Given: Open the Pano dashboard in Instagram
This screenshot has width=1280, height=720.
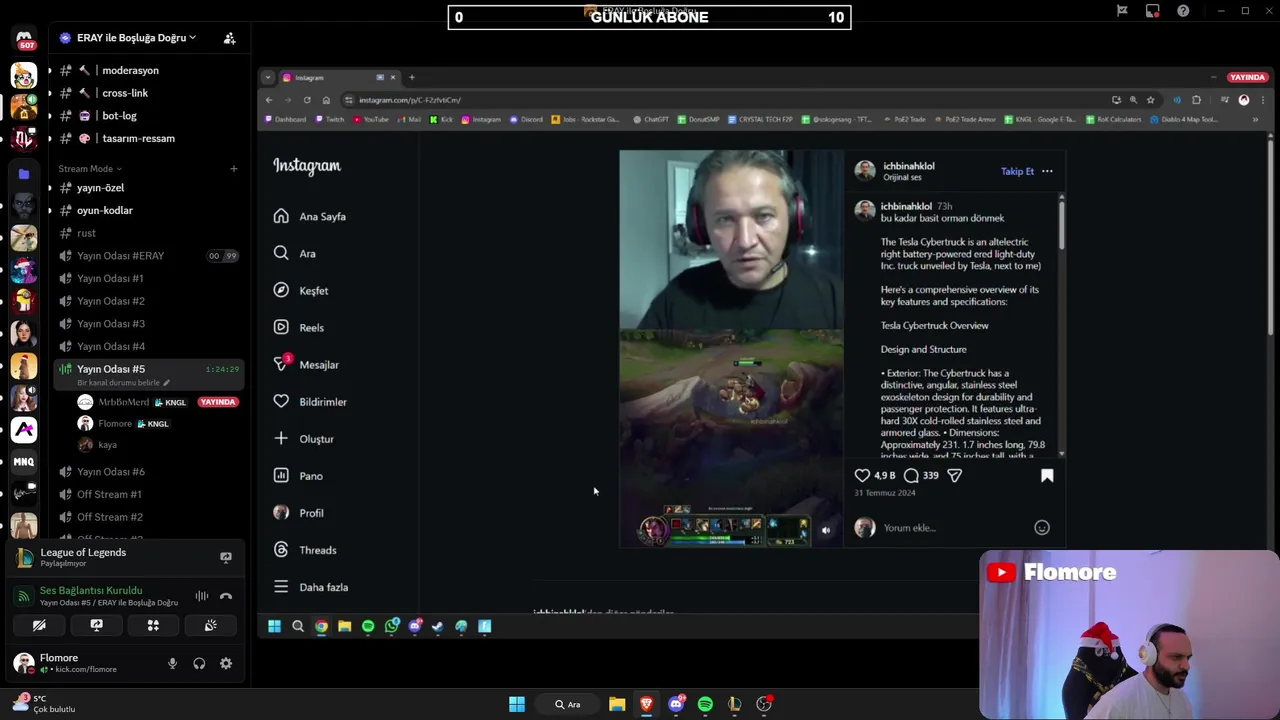Looking at the screenshot, I should 298,475.
